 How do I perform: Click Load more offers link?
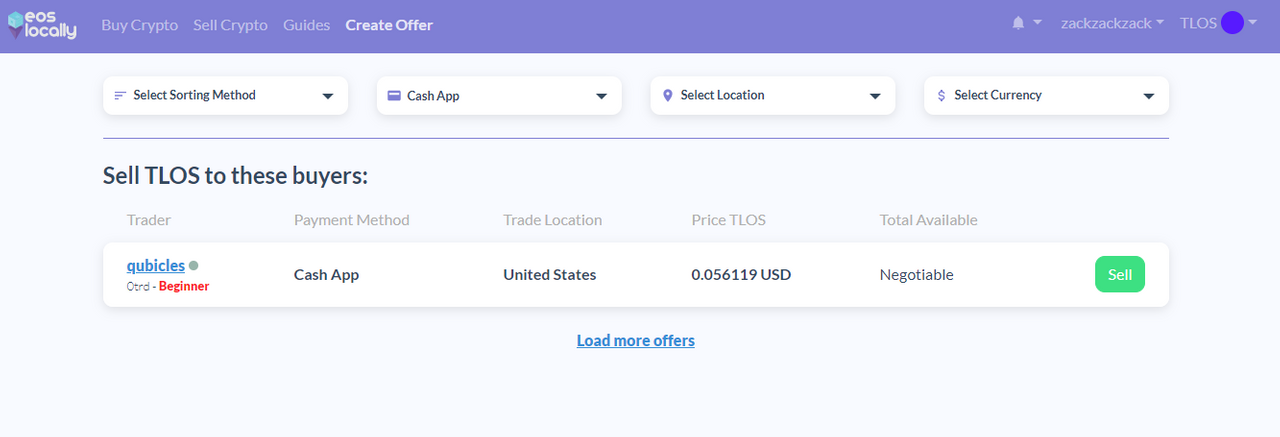(x=636, y=341)
